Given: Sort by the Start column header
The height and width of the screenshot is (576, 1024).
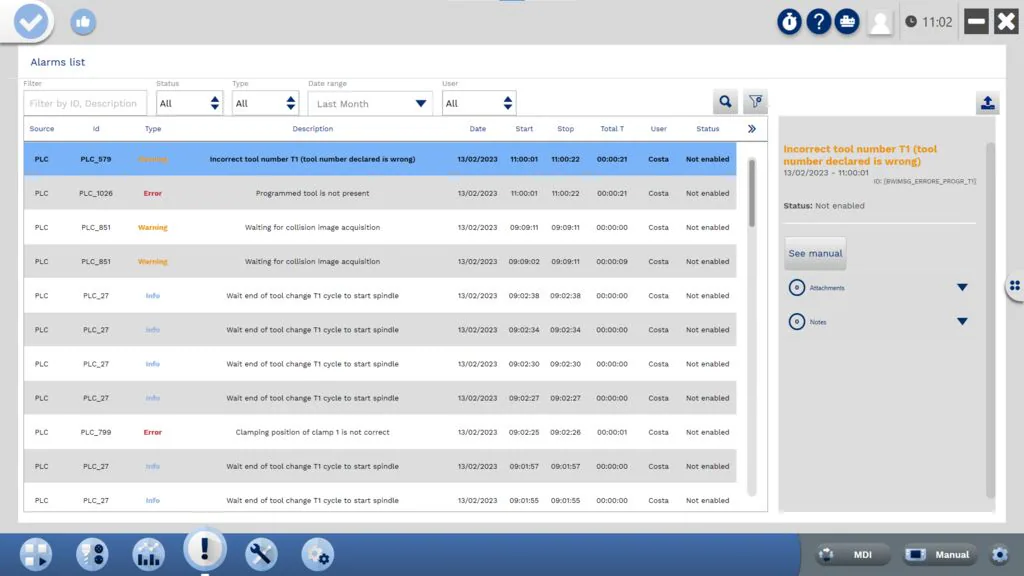Looking at the screenshot, I should click(524, 129).
